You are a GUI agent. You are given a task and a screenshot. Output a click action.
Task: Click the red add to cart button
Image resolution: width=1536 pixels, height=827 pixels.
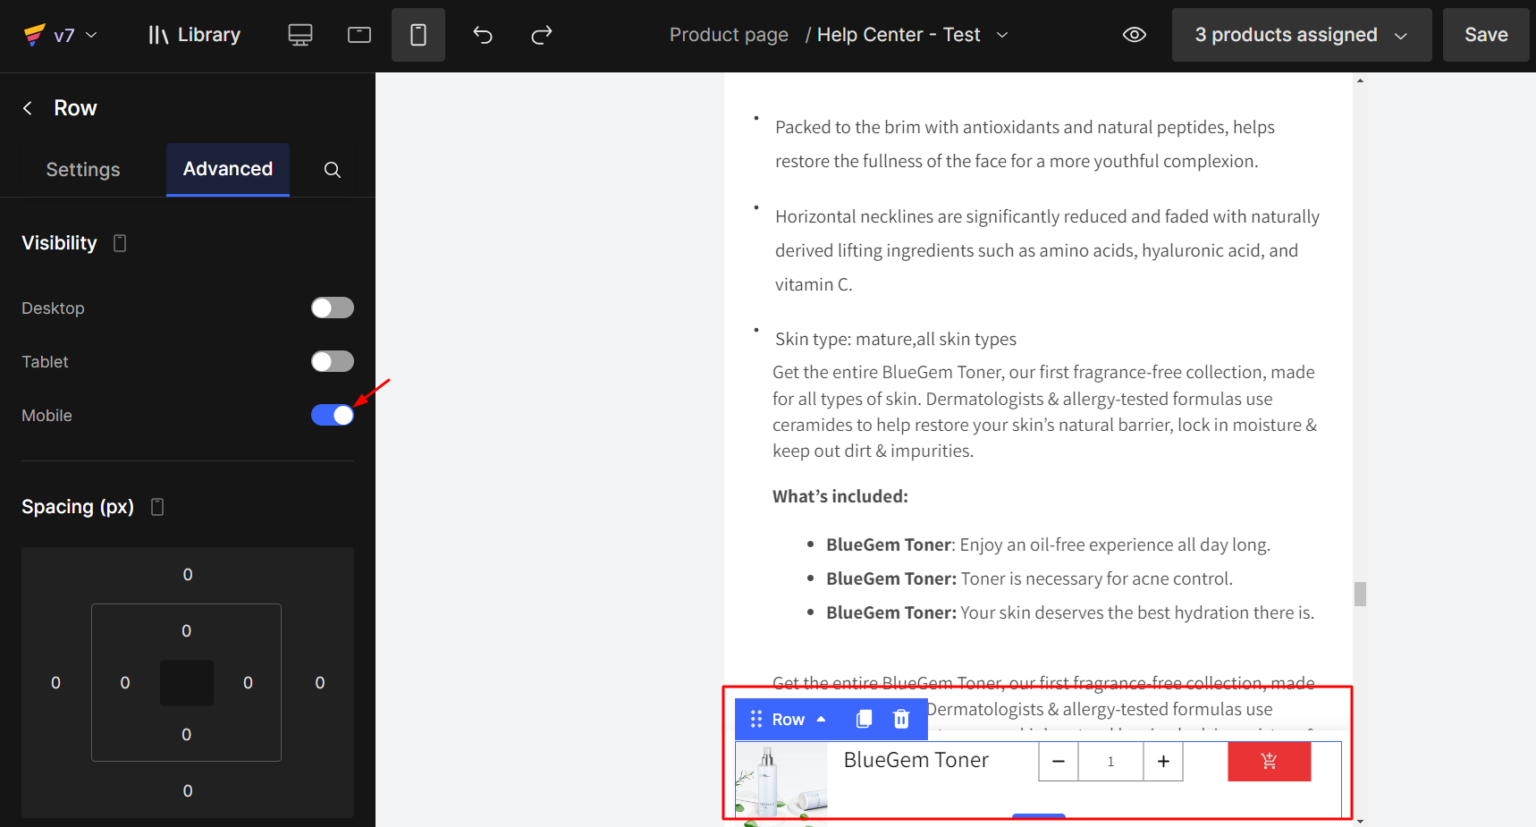coord(1269,761)
